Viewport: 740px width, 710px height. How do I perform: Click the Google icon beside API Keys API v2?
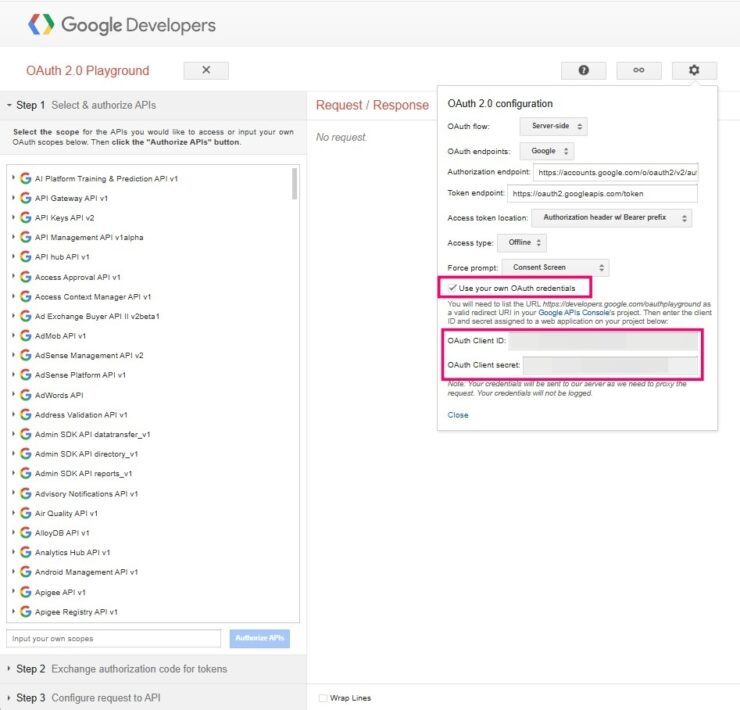point(25,217)
